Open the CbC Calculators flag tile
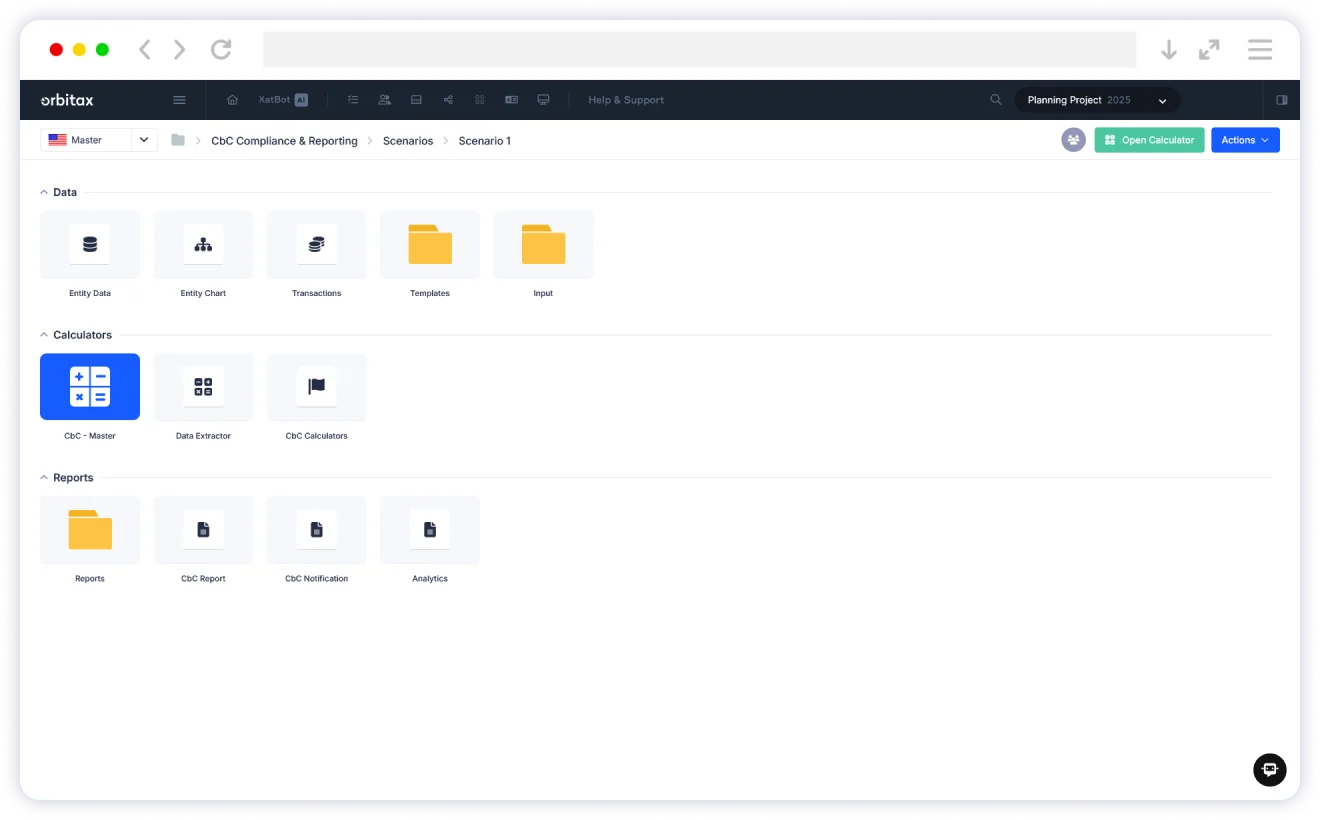The width and height of the screenshot is (1320, 820). click(316, 387)
